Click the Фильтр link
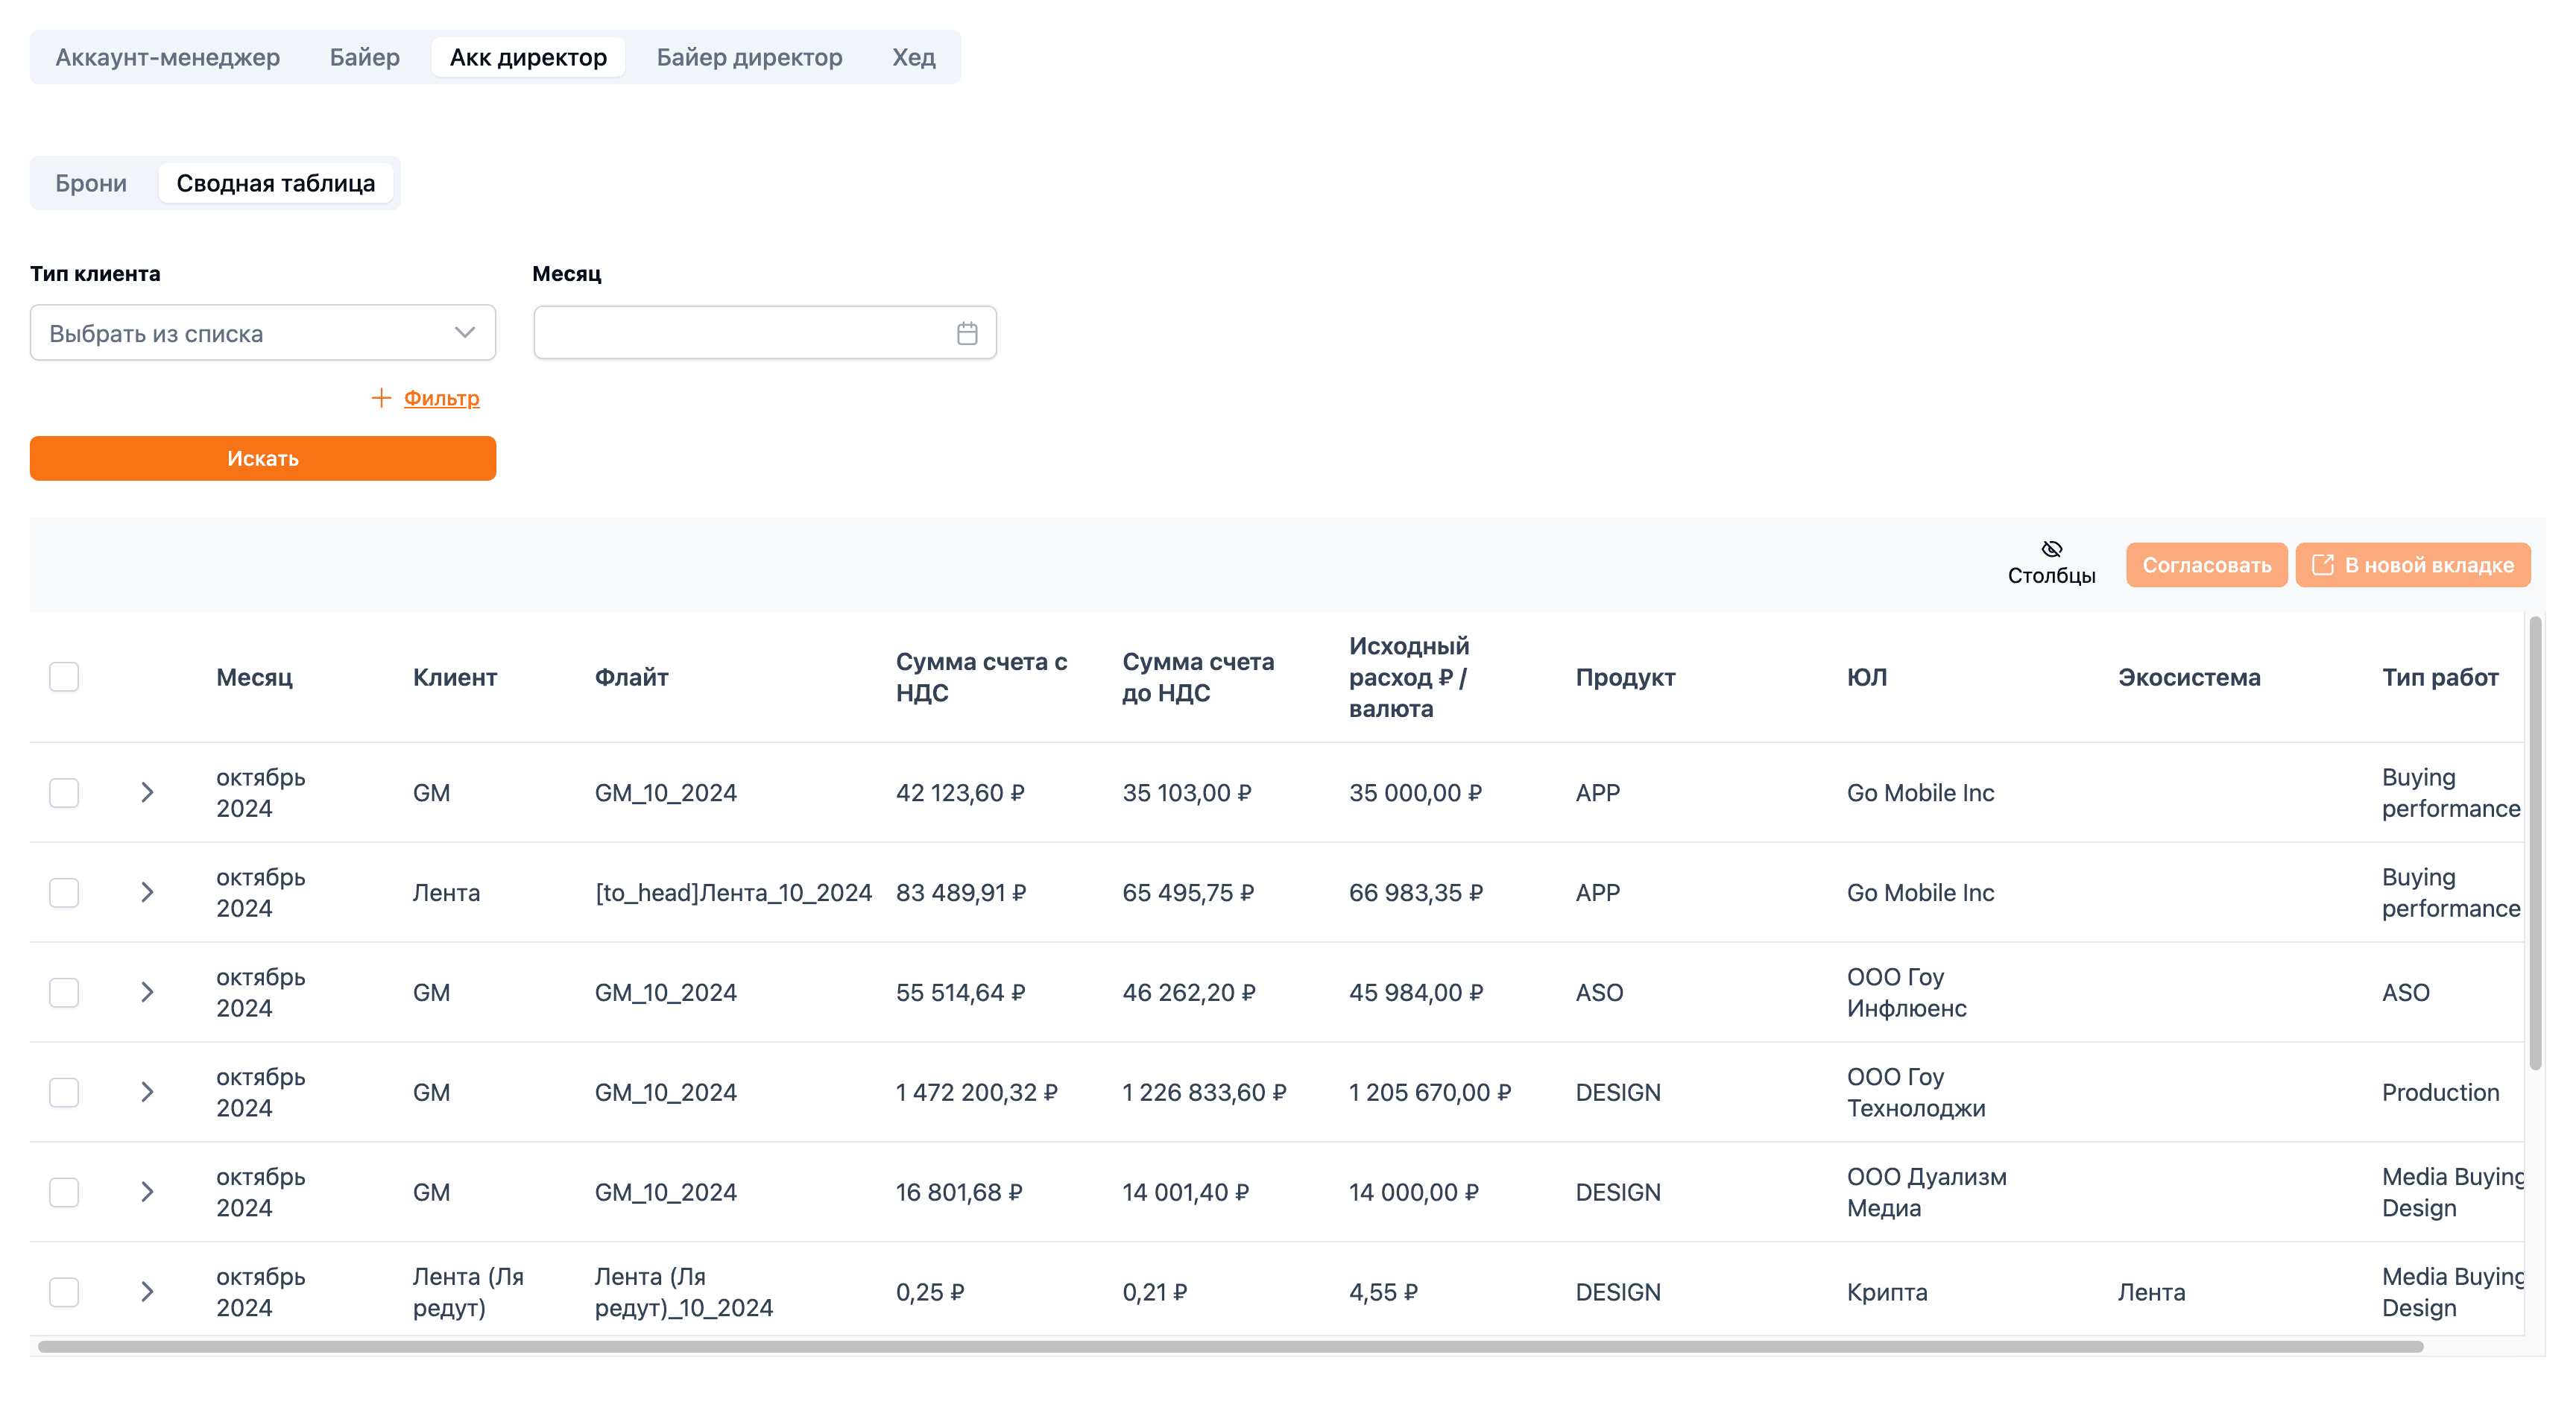The width and height of the screenshot is (2576, 1428). (x=441, y=398)
